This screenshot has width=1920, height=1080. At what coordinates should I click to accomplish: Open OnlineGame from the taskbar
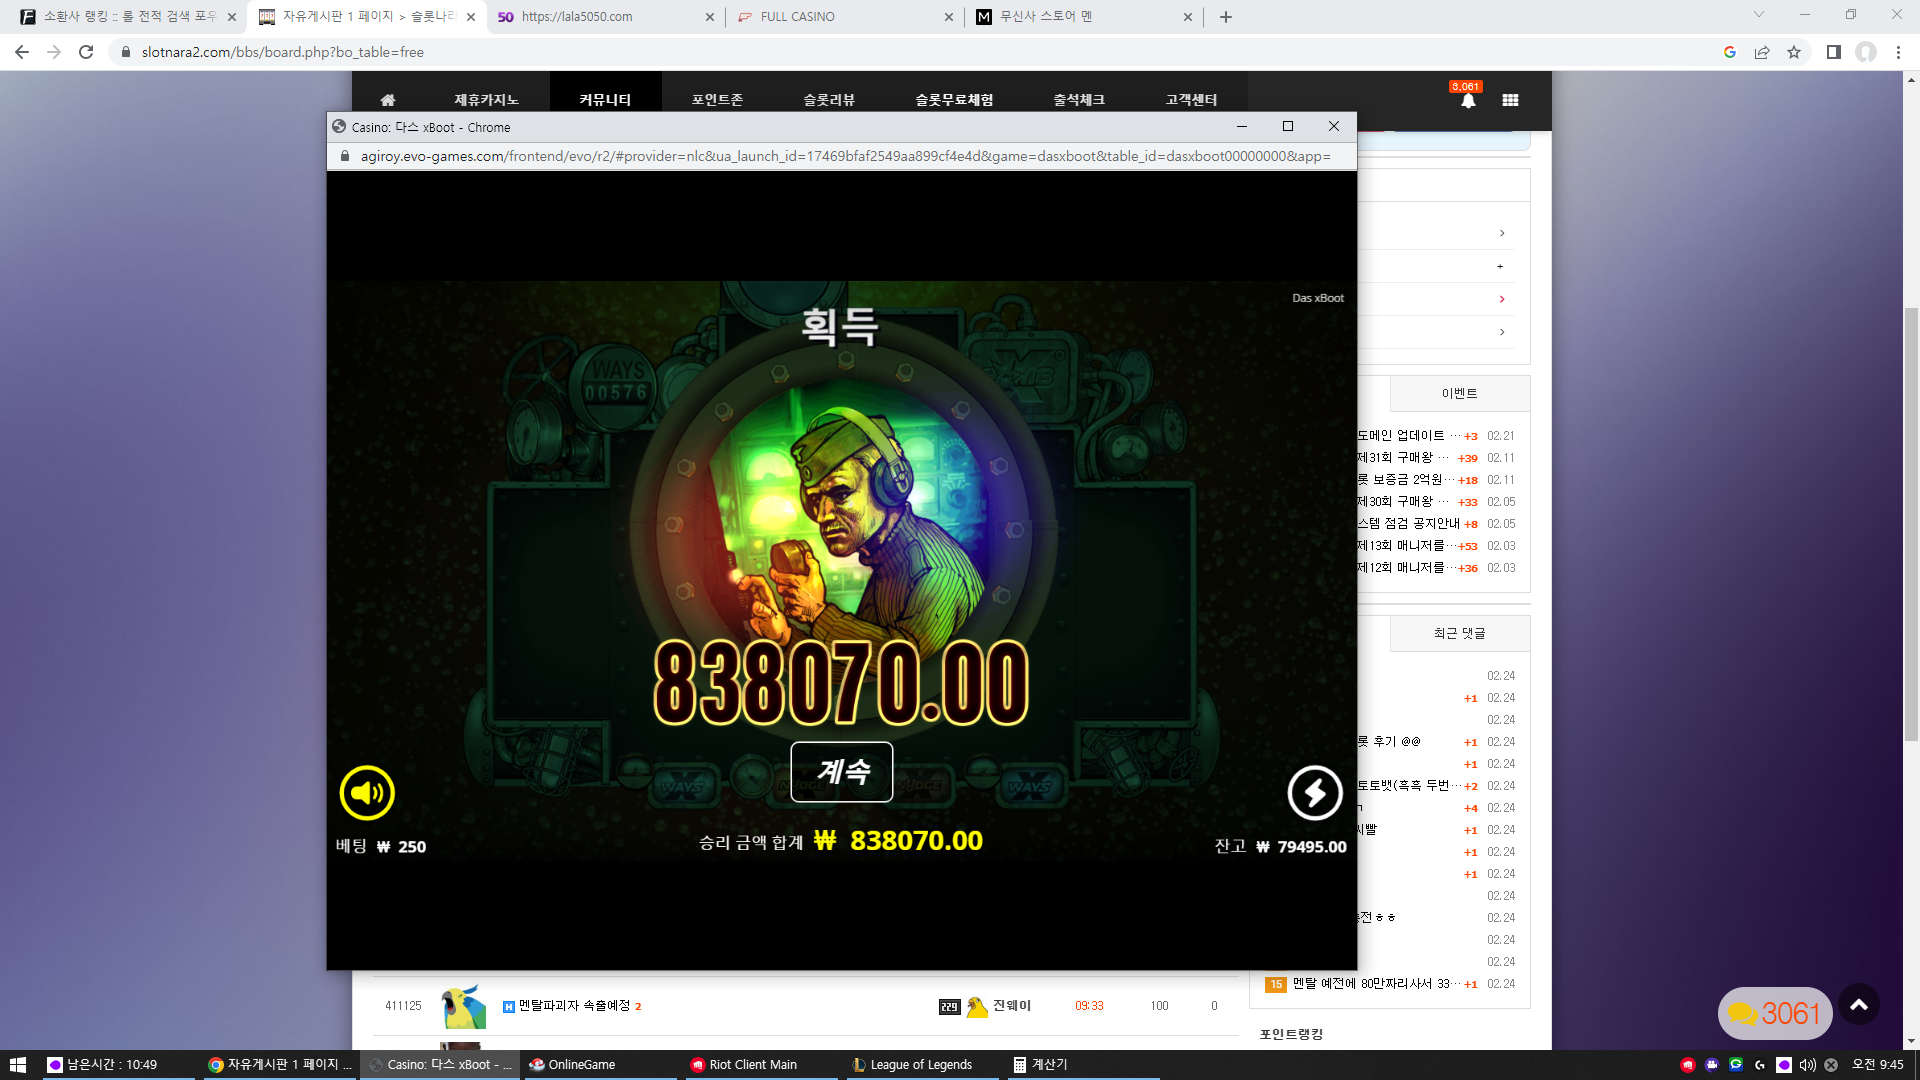point(600,1065)
